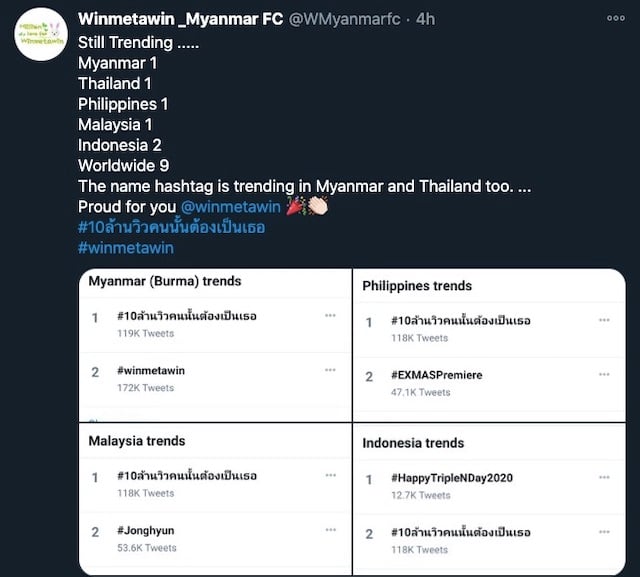Open more options for Malaysia trend #1
Screen dimensions: 640x577
point(331,475)
